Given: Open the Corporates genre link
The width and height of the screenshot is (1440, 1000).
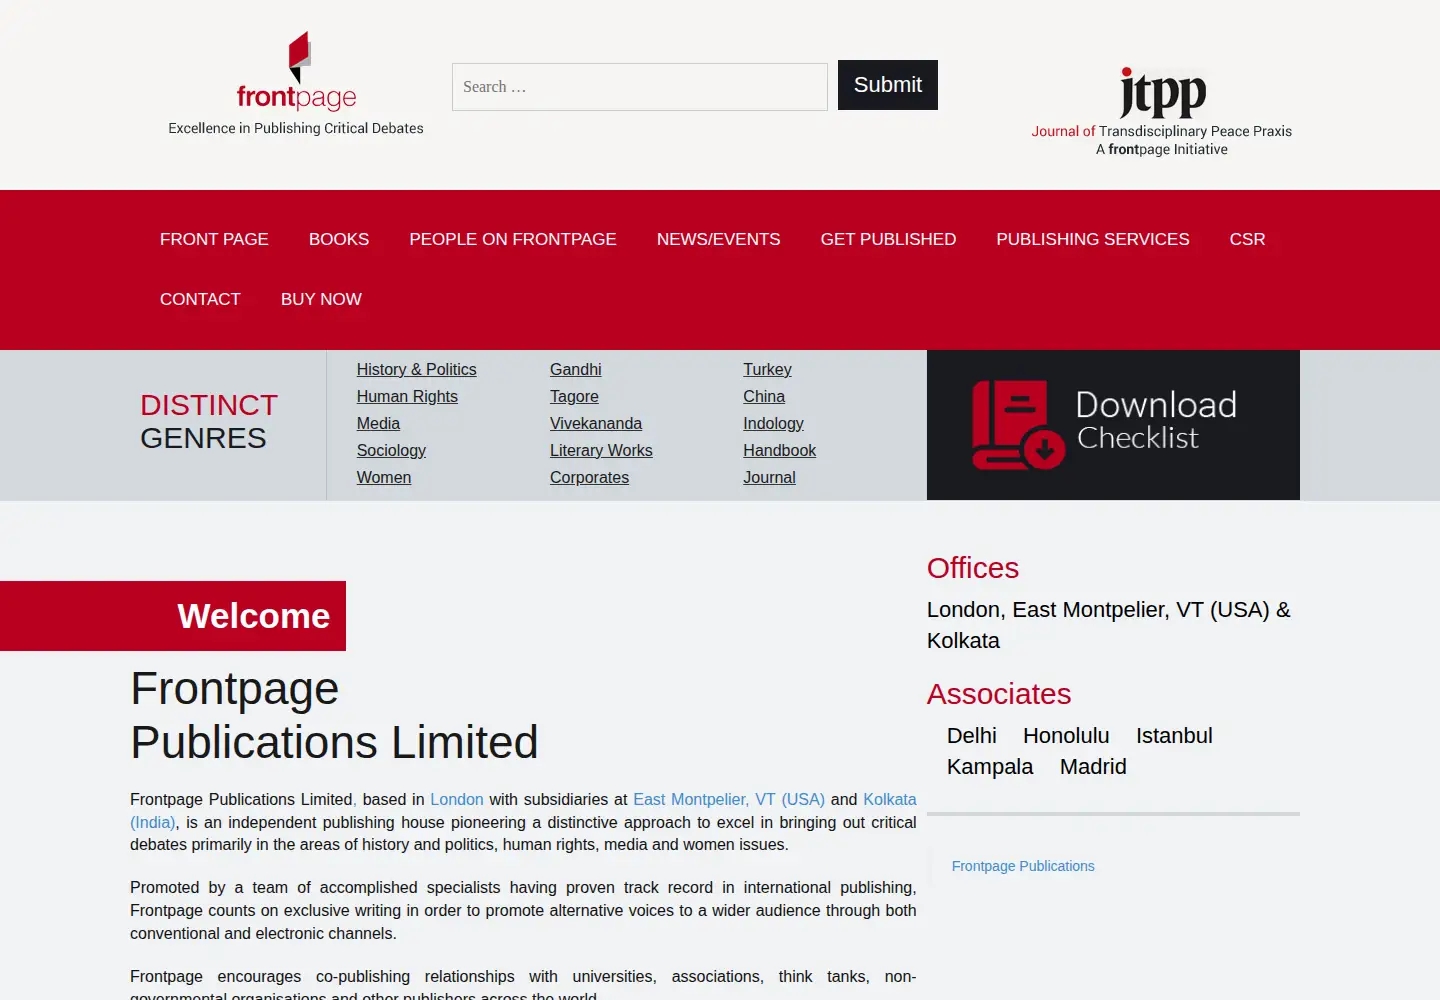Looking at the screenshot, I should coord(589,478).
